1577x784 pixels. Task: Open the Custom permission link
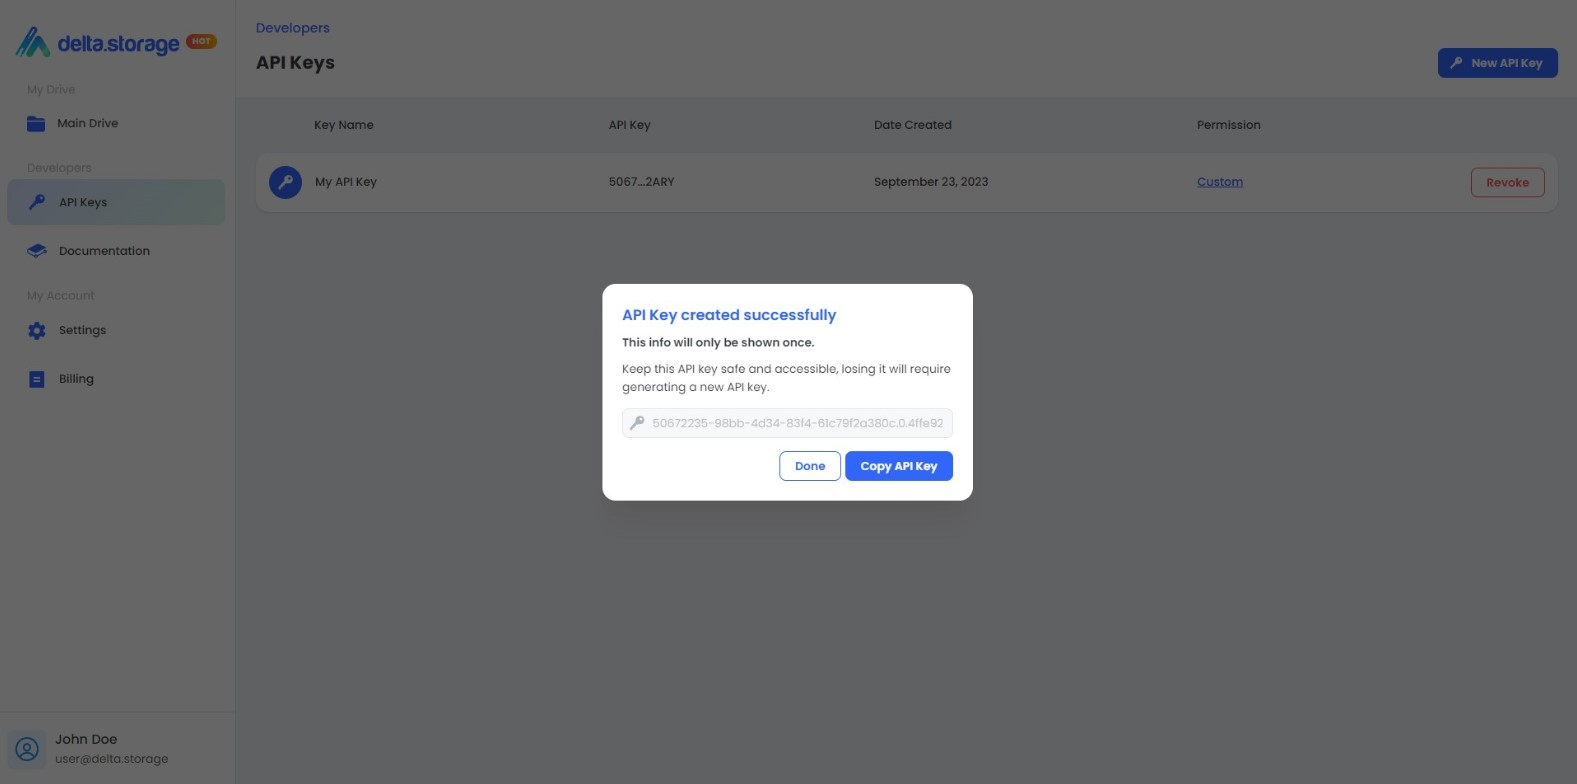coord(1220,182)
